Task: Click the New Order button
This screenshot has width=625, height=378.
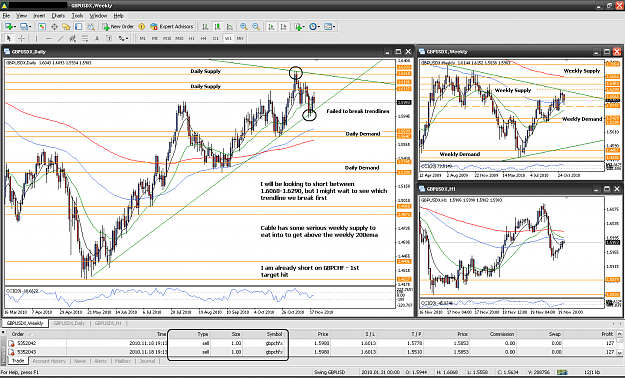Action: pyautogui.click(x=118, y=27)
